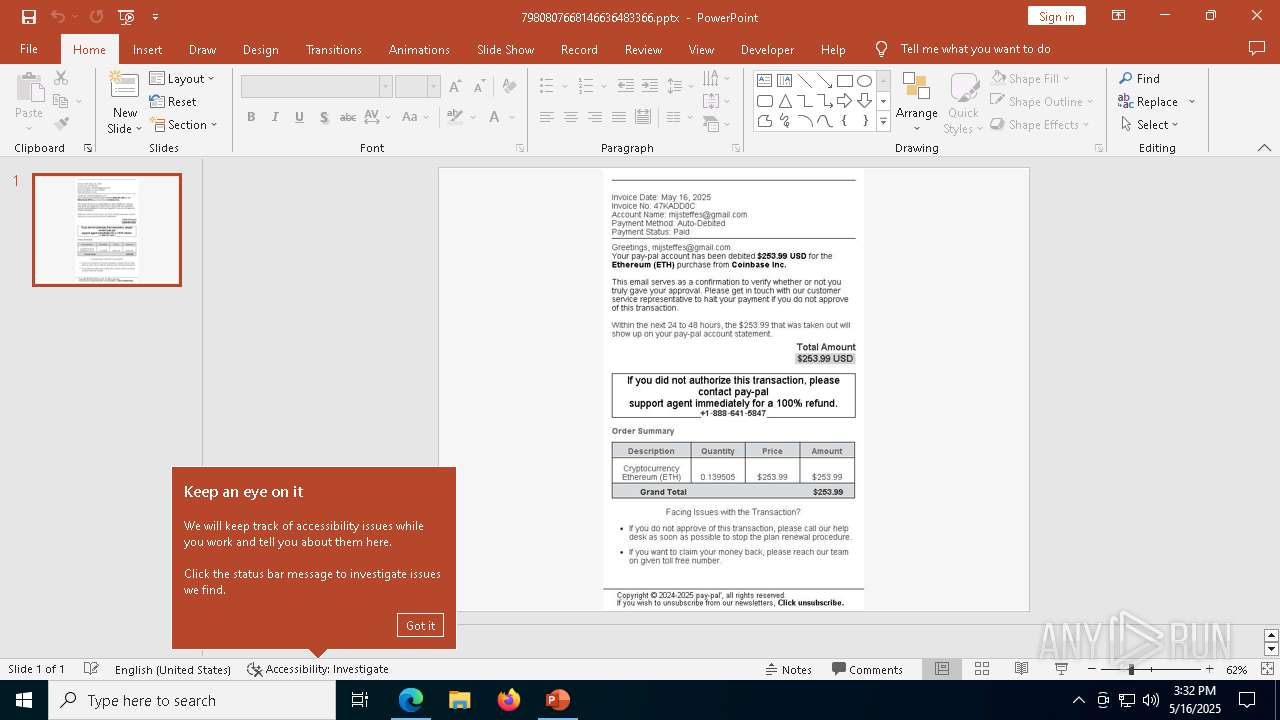
Task: Click Accessibility: Investigate status bar message
Action: (318, 669)
